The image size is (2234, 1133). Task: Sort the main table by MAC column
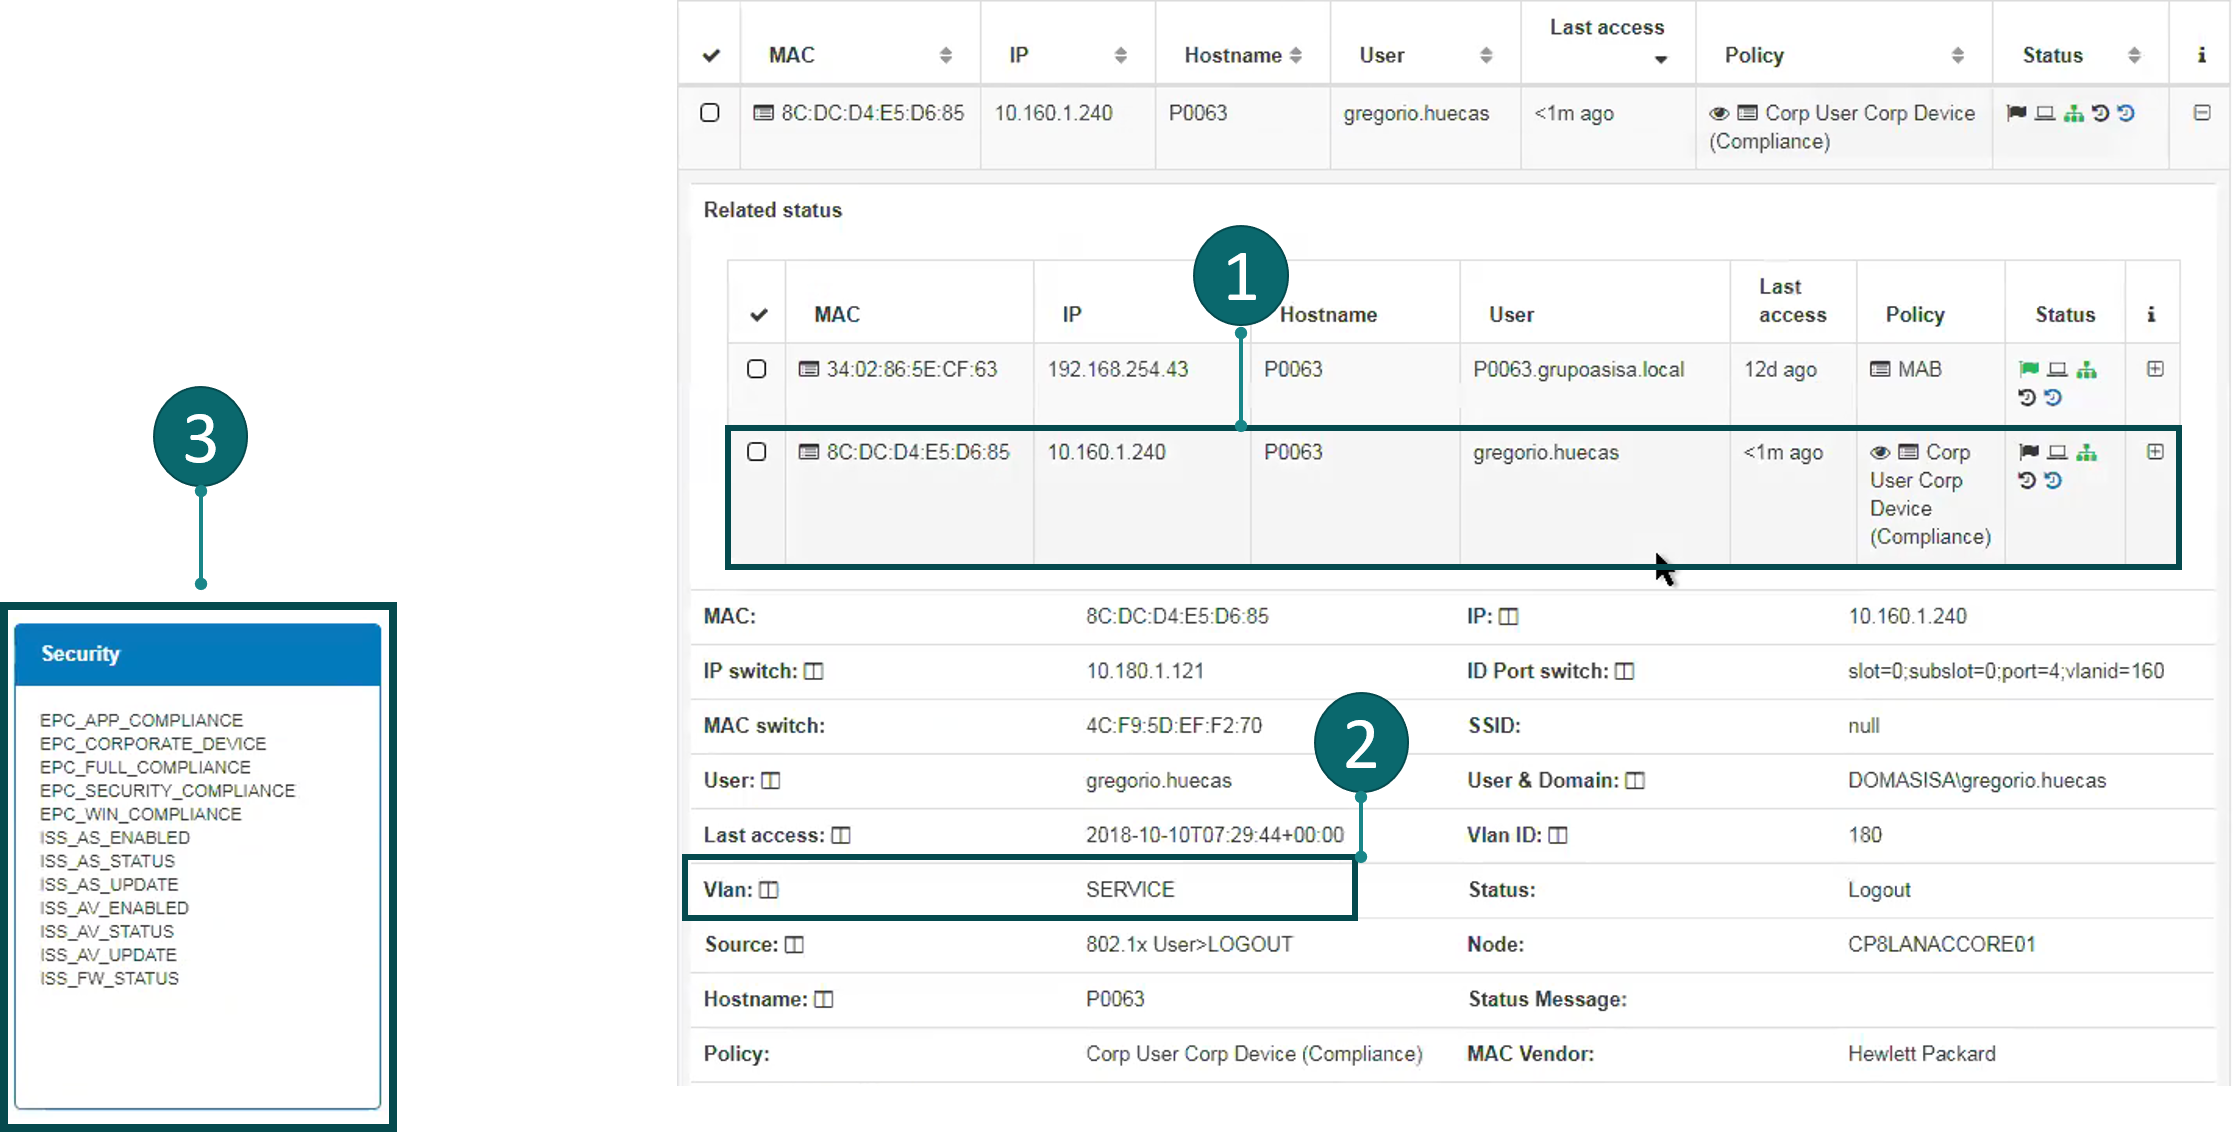[945, 55]
